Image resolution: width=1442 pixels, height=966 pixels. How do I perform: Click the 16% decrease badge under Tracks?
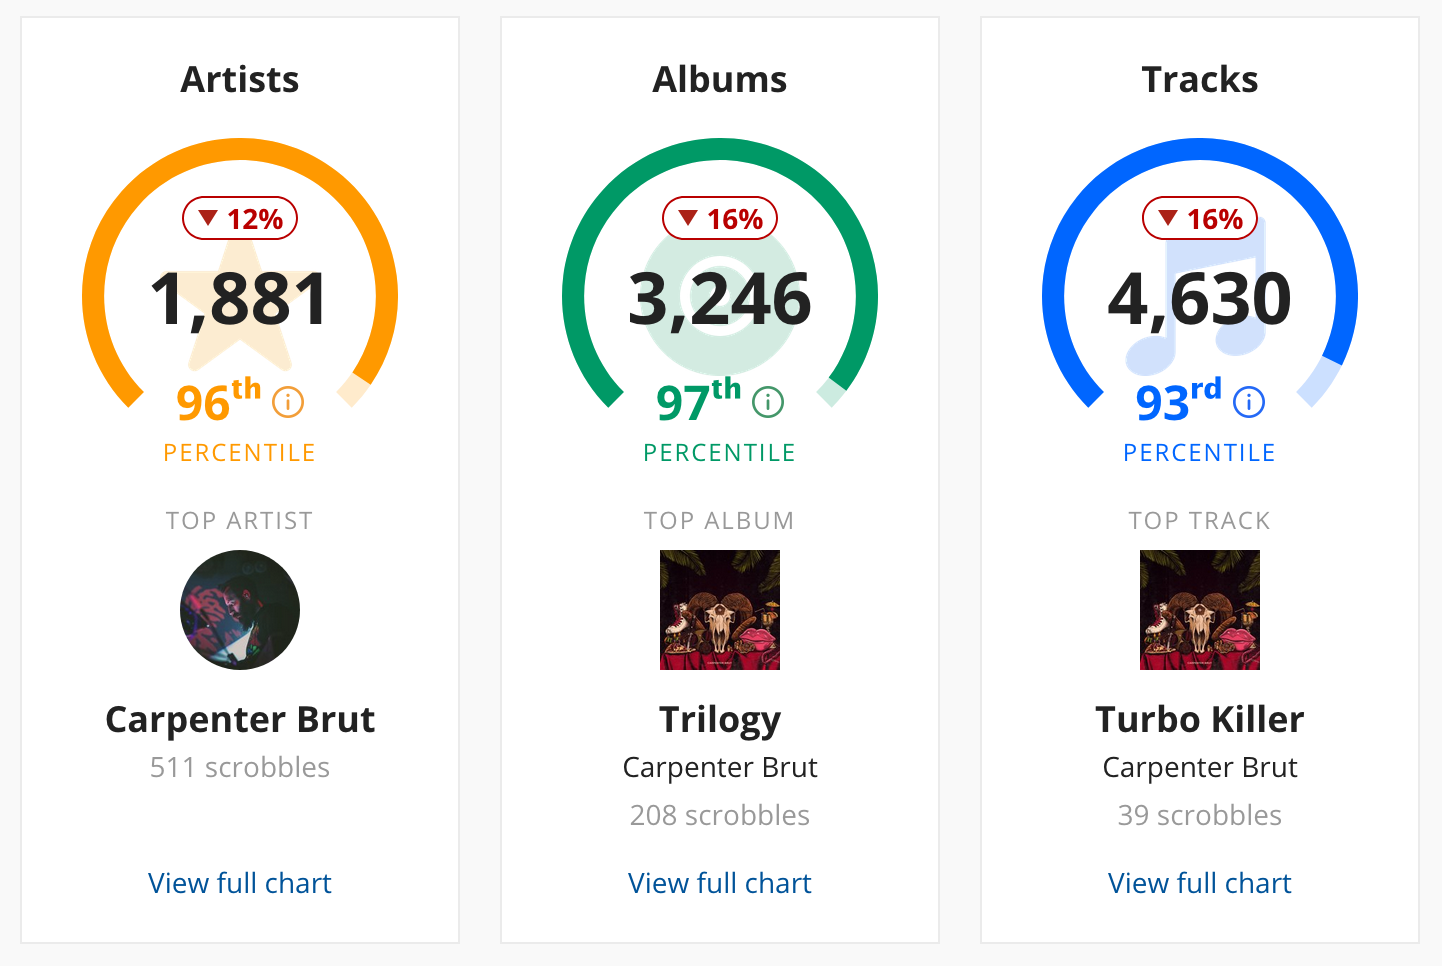1200,218
